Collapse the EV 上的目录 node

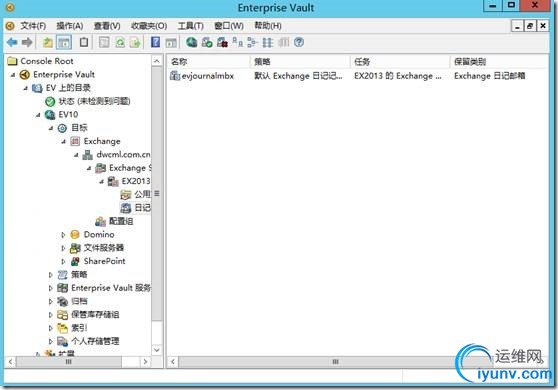pos(26,88)
